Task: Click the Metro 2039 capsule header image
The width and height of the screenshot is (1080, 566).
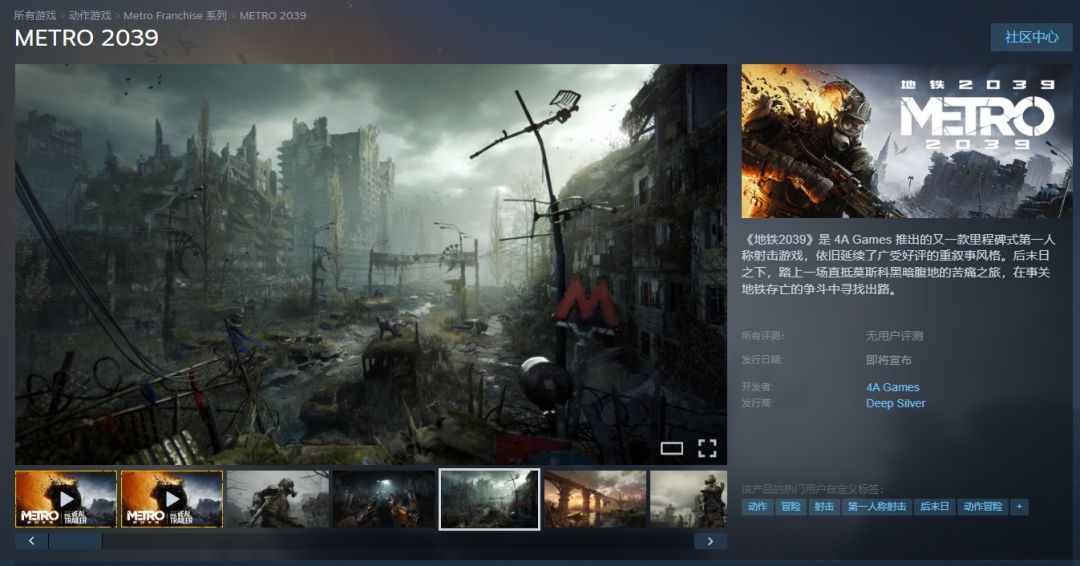Action: pos(906,141)
